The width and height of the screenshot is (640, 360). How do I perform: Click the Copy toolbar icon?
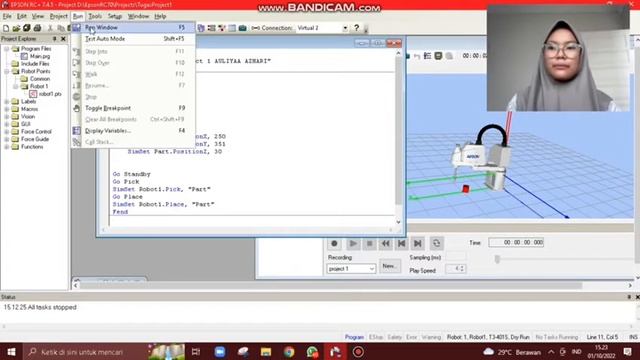point(60,28)
